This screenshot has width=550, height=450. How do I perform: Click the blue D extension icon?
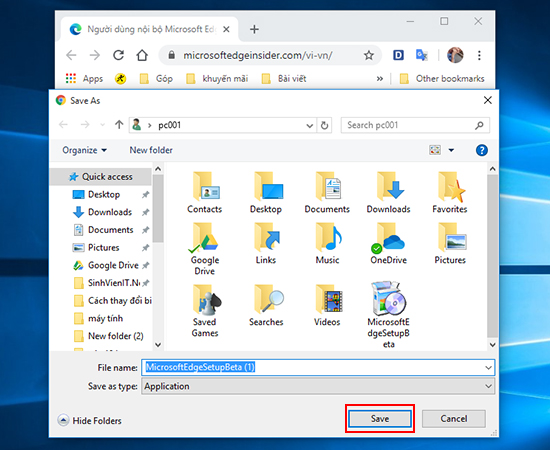coord(398,55)
